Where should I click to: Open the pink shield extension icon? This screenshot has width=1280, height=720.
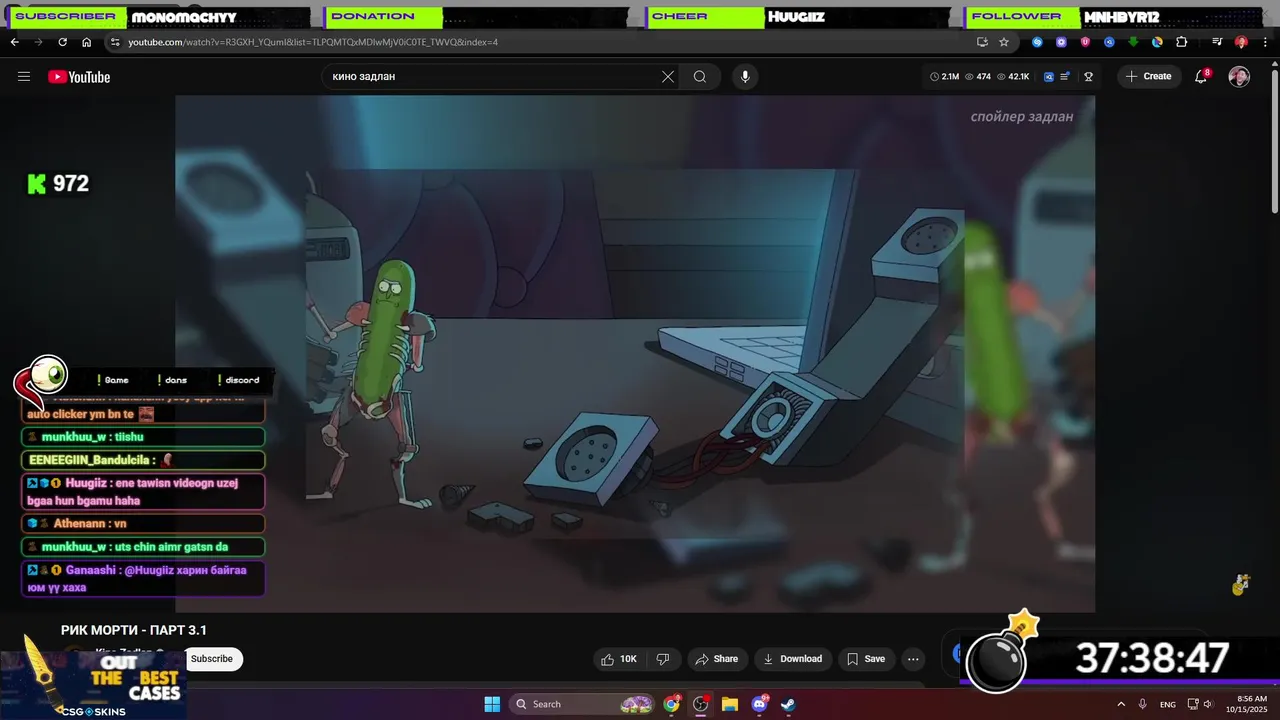click(x=1085, y=42)
